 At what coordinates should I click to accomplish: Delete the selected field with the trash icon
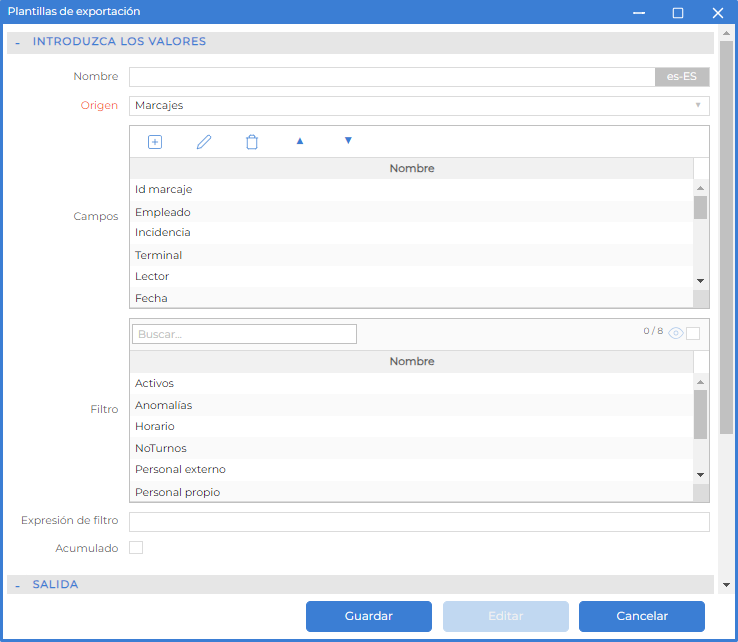(252, 142)
